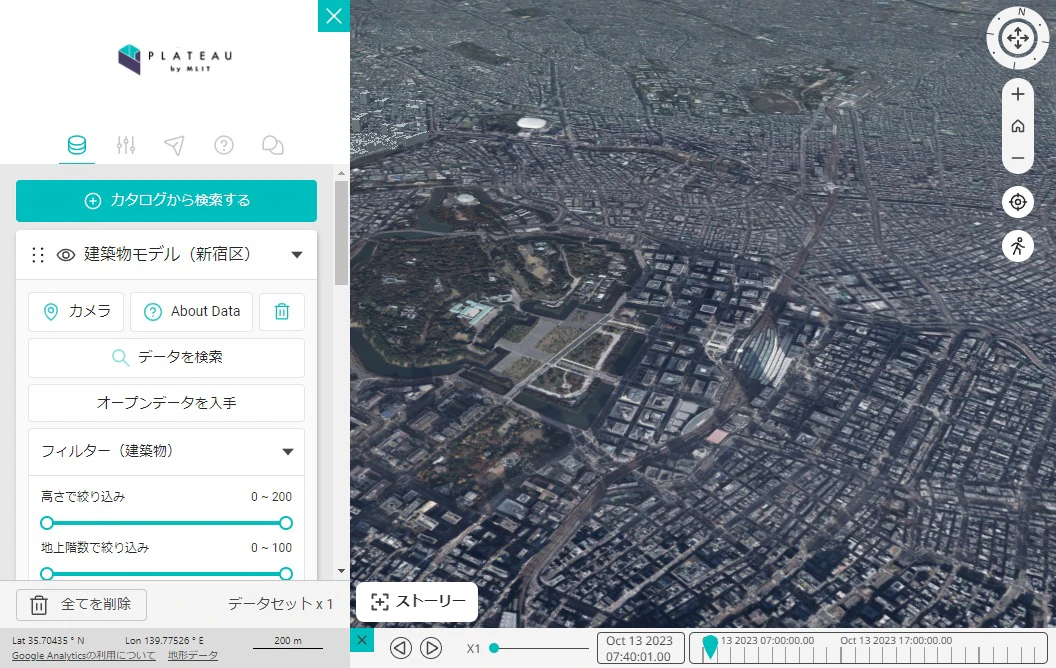Click the Lat 35.70435 ° N readout
The image size is (1056, 668).
tap(48, 640)
